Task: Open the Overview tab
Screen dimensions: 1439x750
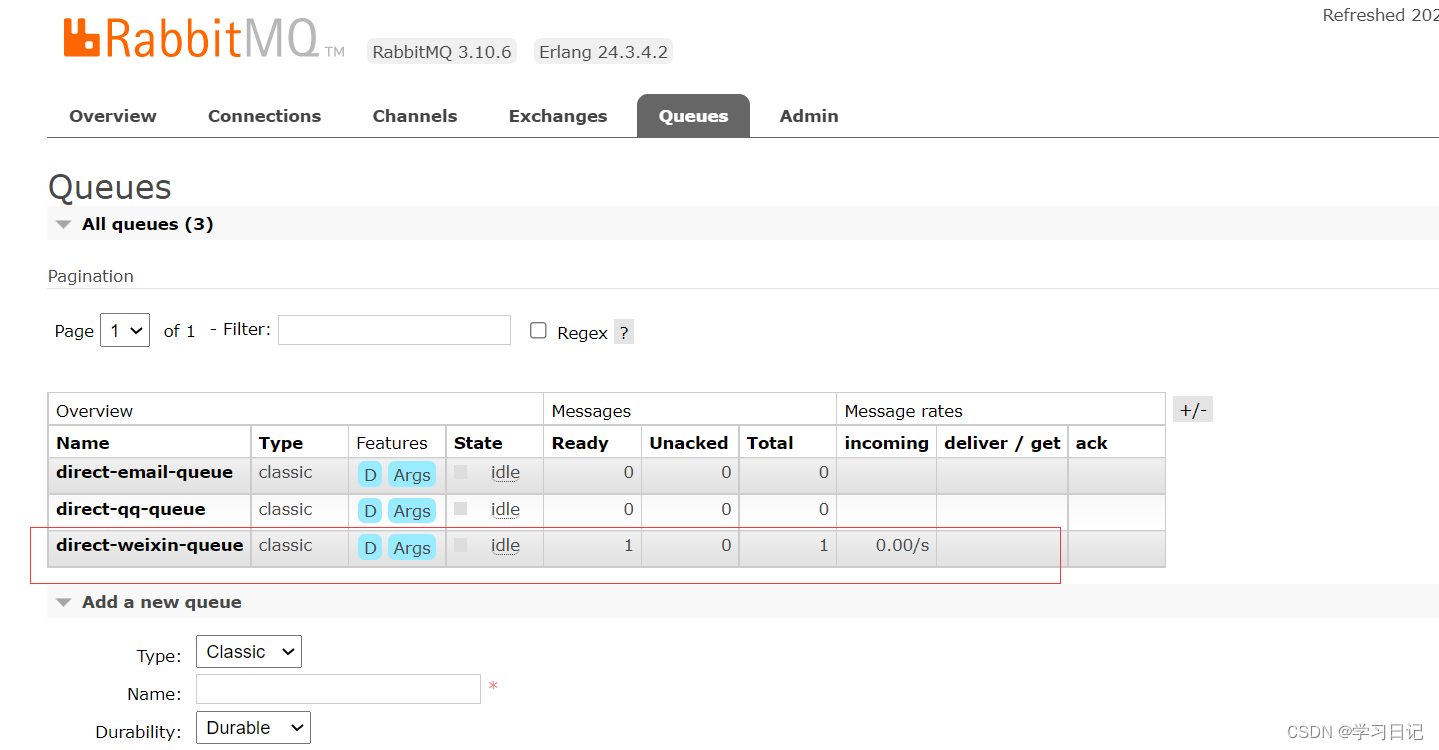Action: 113,116
